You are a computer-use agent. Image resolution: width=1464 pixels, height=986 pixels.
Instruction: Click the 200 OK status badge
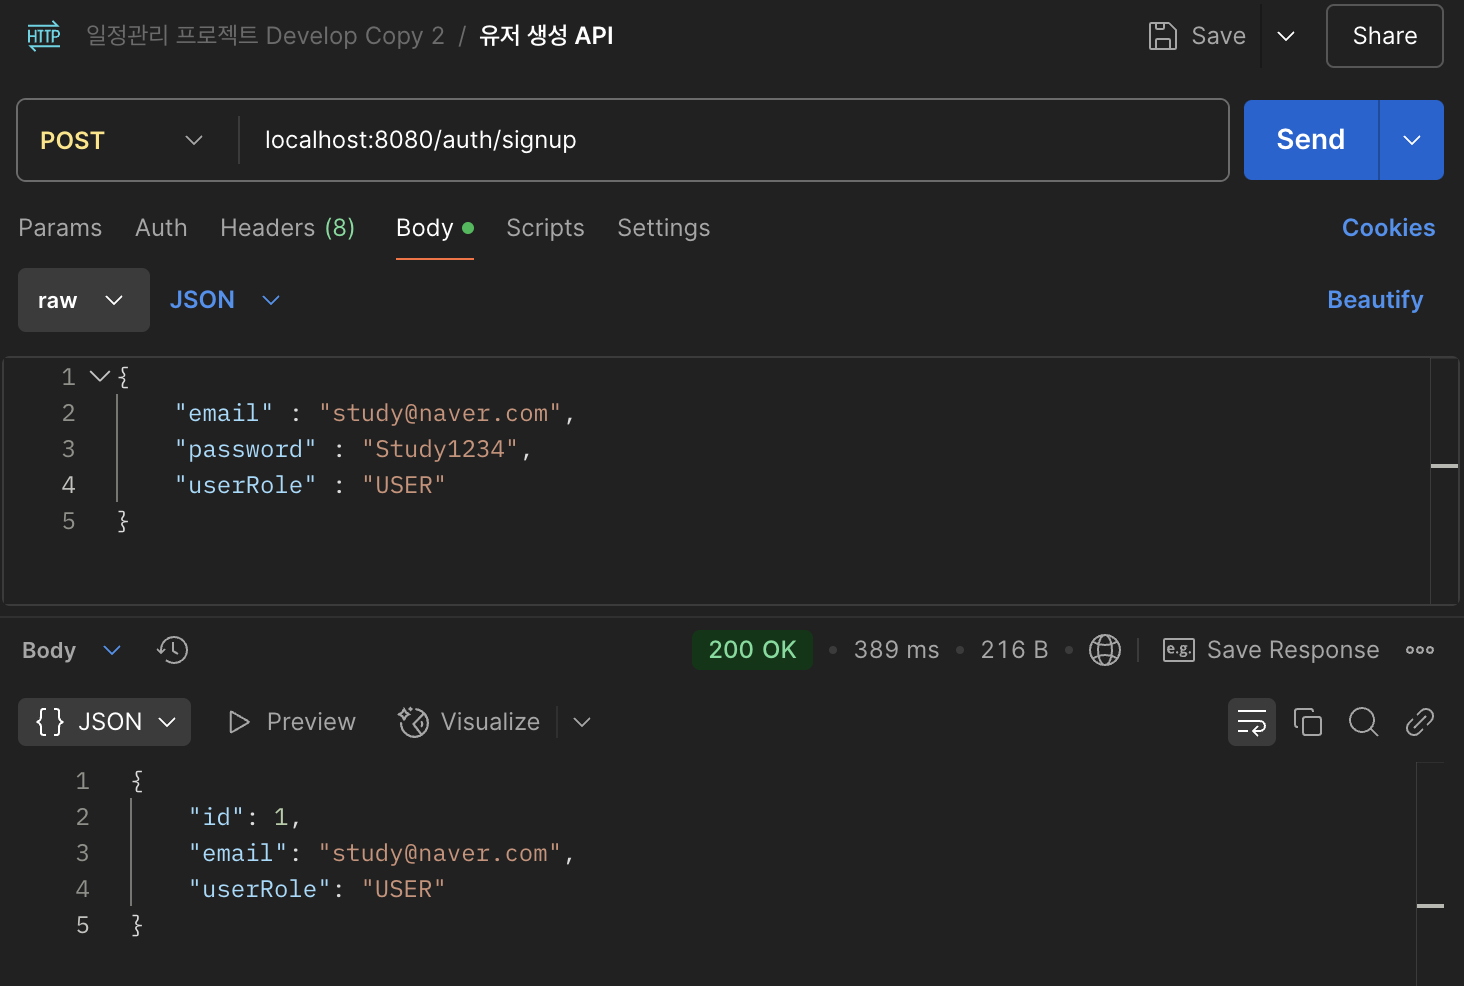coord(752,650)
